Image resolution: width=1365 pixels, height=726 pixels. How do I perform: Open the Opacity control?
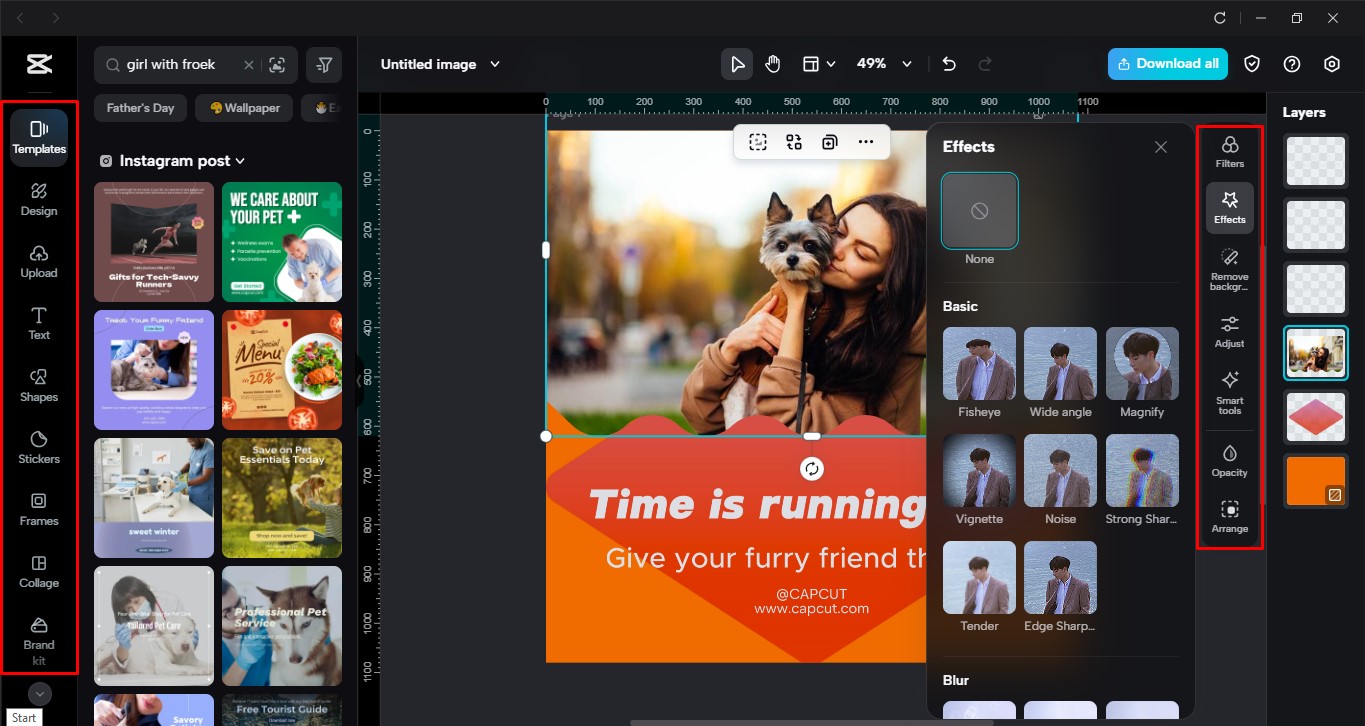pos(1230,461)
